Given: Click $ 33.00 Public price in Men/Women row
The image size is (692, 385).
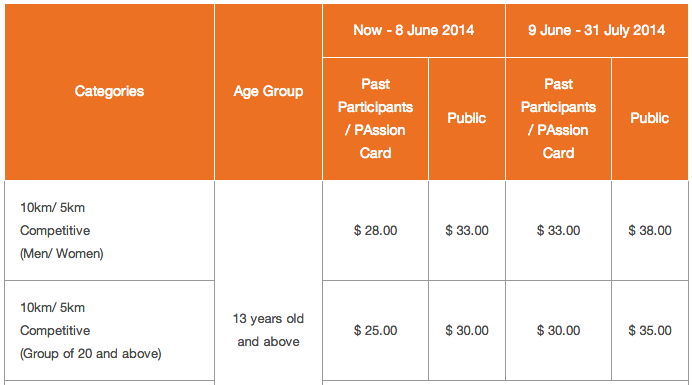Looking at the screenshot, I should [x=466, y=230].
